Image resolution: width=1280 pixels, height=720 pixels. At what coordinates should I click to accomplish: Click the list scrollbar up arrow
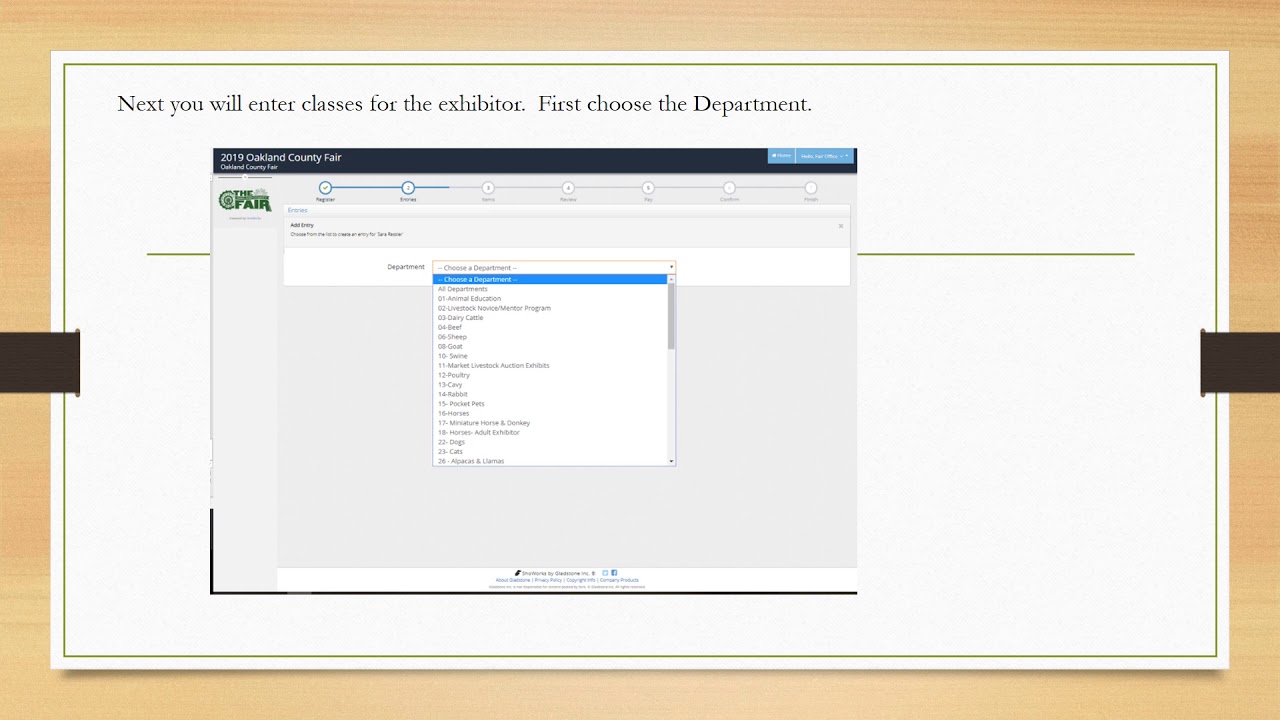[x=671, y=279]
